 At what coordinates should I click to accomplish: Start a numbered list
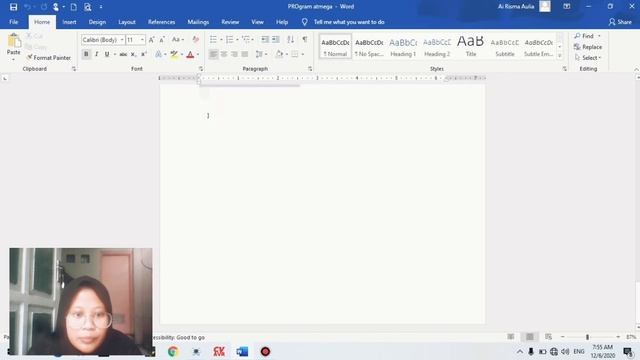pos(229,40)
